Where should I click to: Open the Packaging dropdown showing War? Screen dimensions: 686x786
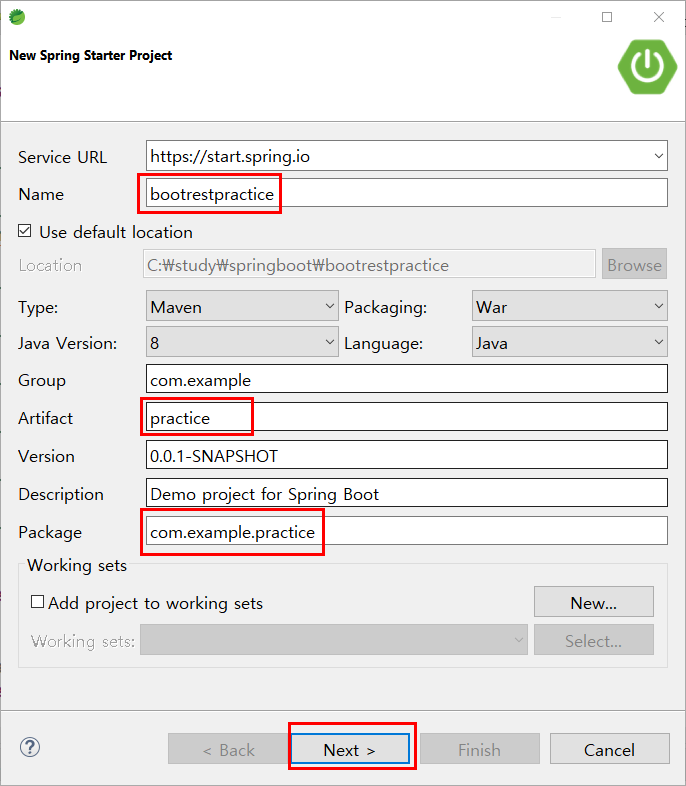(570, 306)
